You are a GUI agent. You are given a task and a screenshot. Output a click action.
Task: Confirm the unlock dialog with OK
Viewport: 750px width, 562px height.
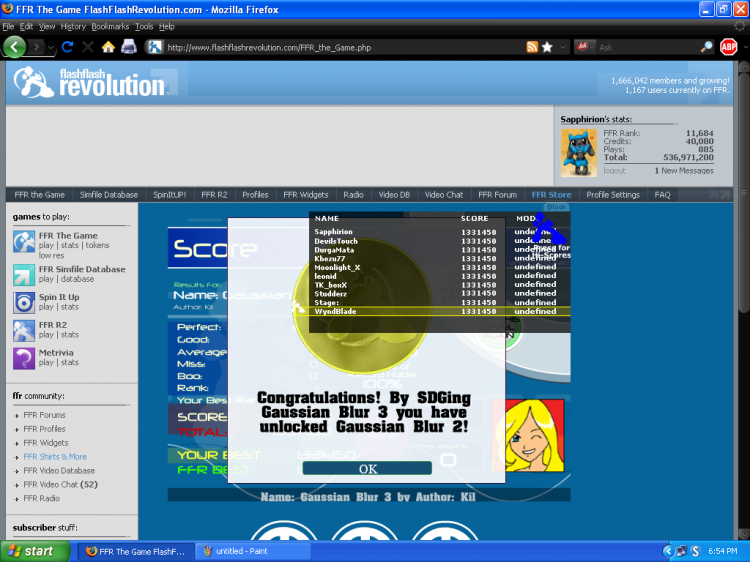[367, 468]
